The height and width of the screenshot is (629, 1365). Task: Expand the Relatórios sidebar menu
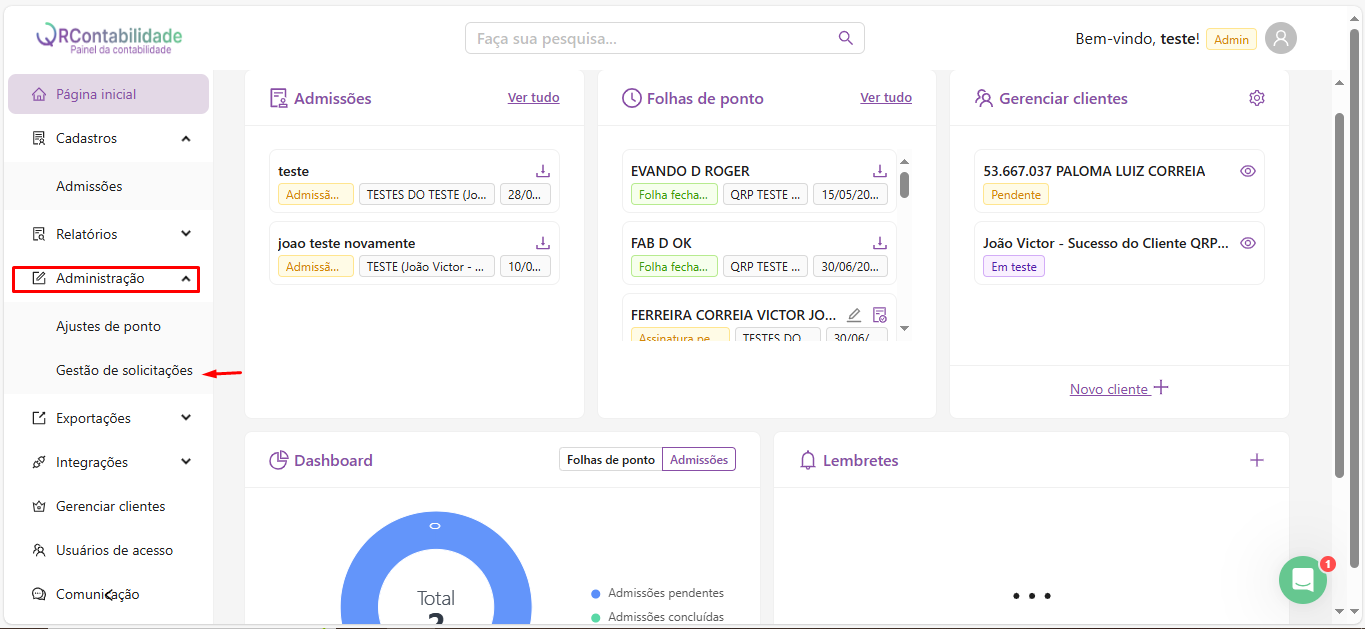pos(186,234)
